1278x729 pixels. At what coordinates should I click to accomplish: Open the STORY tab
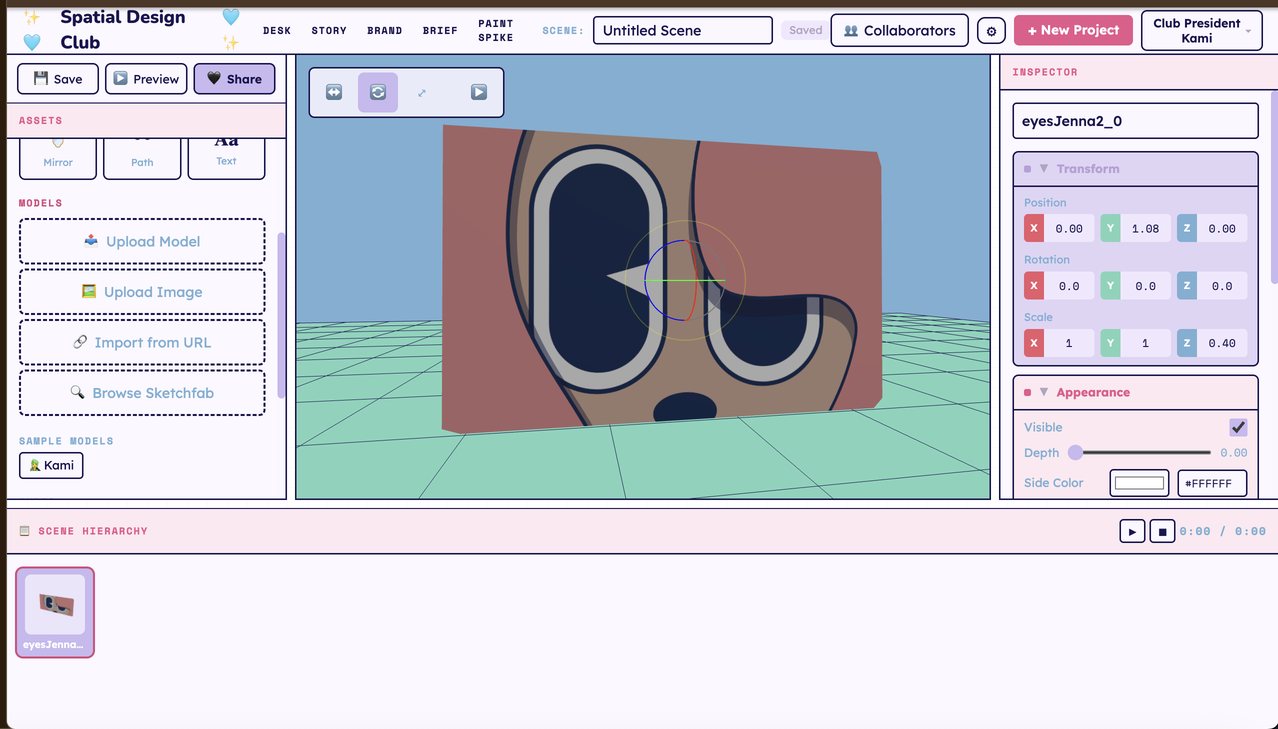pos(329,31)
